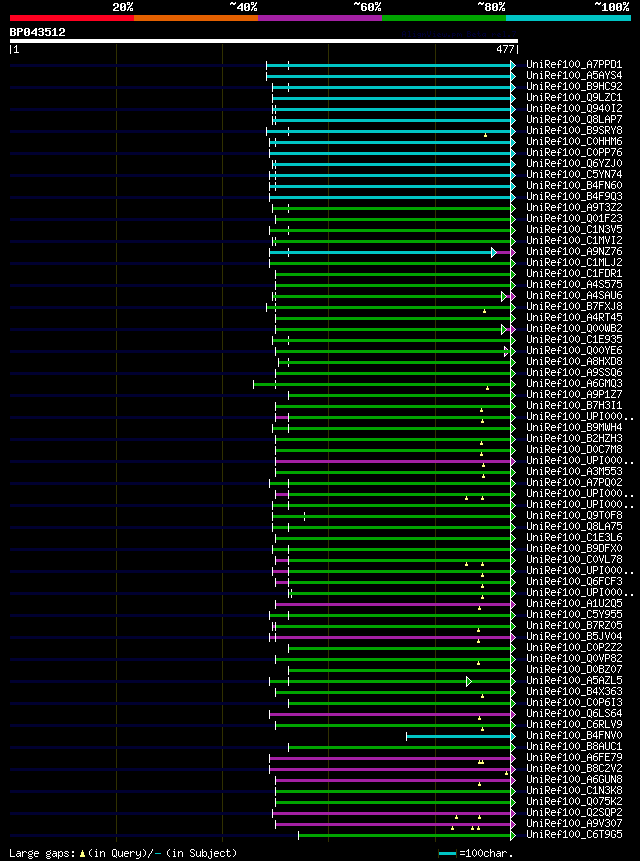Select the UniRef100_C6T9G5 label

click(574, 835)
